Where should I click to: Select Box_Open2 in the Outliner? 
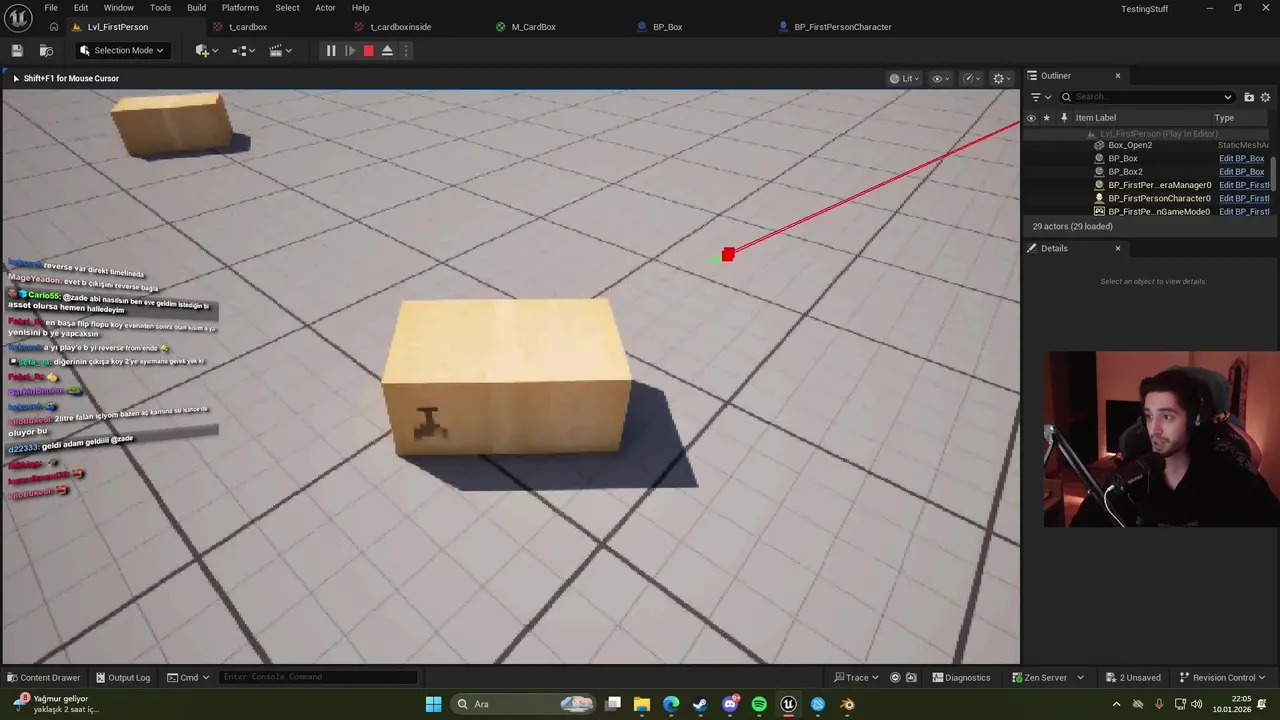tap(1129, 145)
